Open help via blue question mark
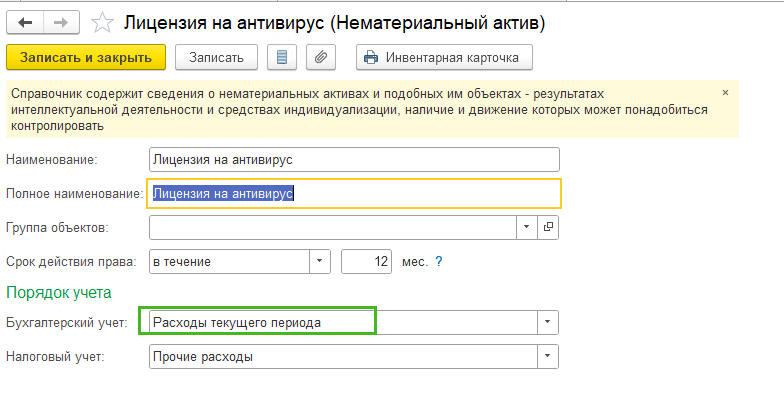The width and height of the screenshot is (784, 398). point(438,262)
